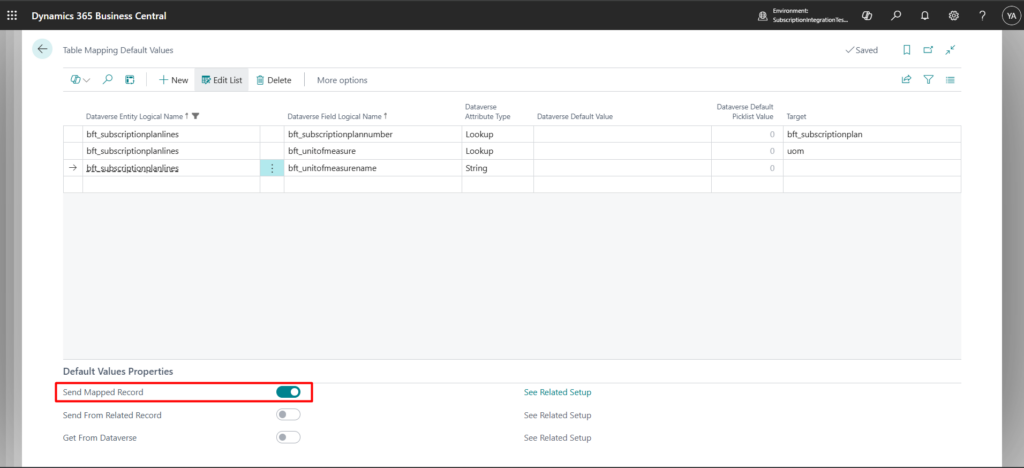This screenshot has width=1024, height=468.
Task: Bookmark this page with the bookmark icon
Action: (x=906, y=49)
